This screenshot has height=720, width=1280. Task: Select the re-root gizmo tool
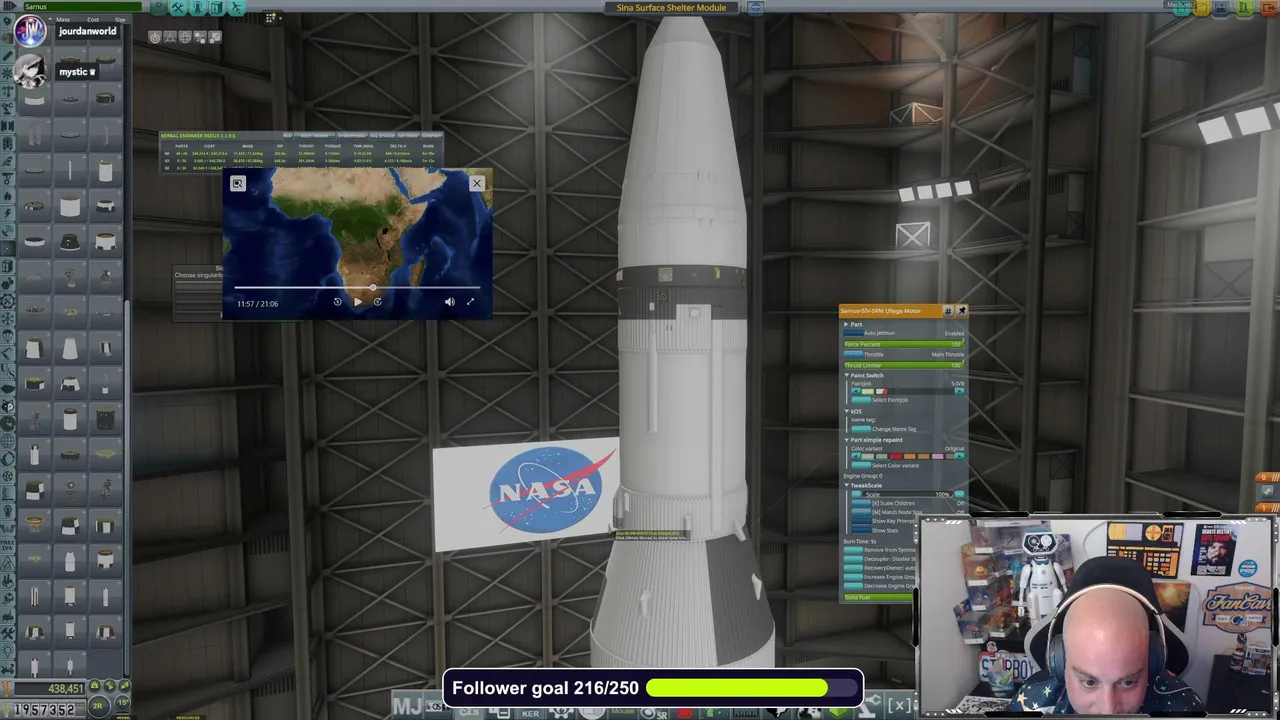[x=200, y=37]
